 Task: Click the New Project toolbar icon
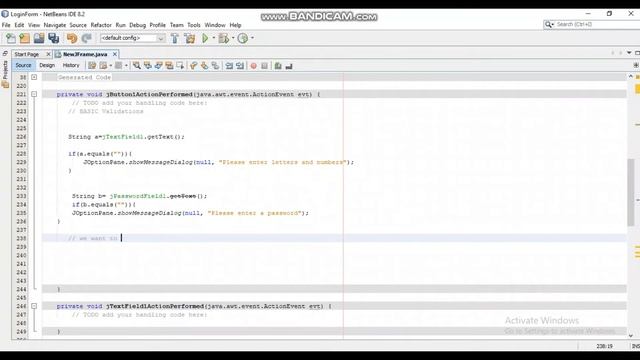pyautogui.click(x=24, y=38)
